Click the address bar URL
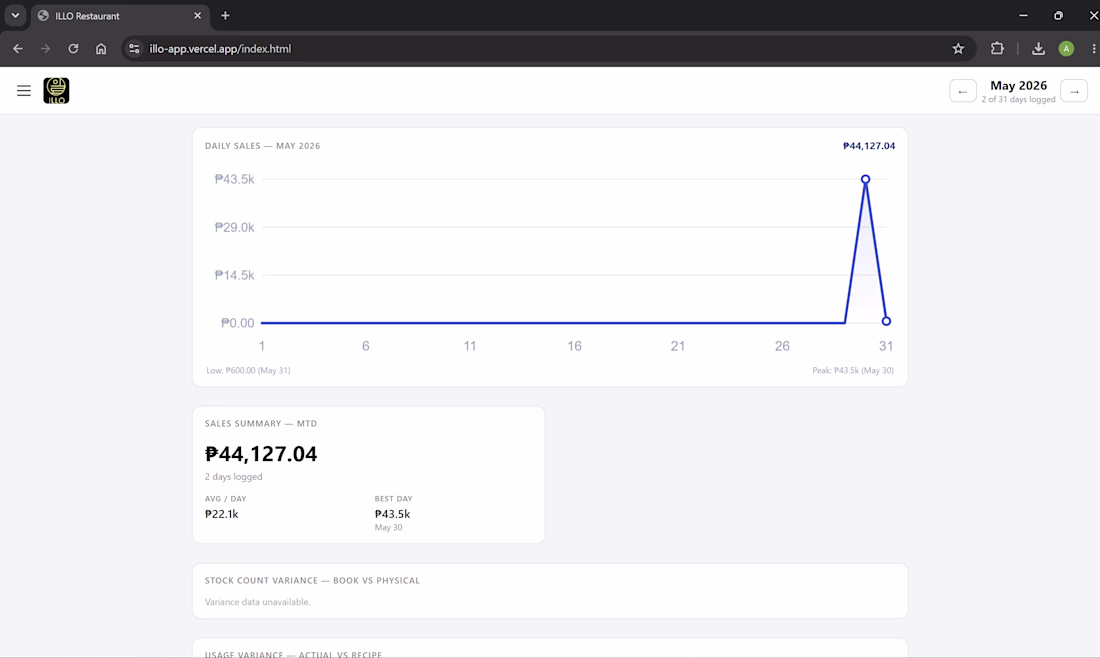Screen dimensions: 1100x658 click(220, 48)
